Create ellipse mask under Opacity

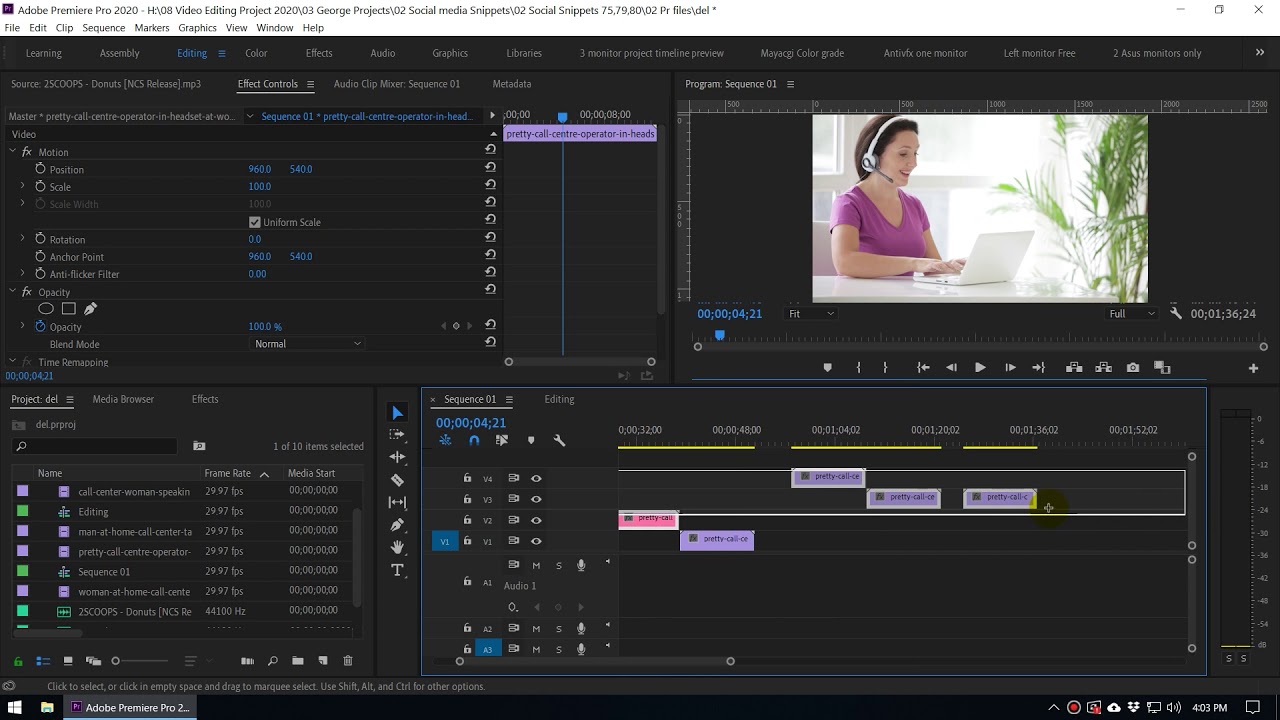(46, 309)
